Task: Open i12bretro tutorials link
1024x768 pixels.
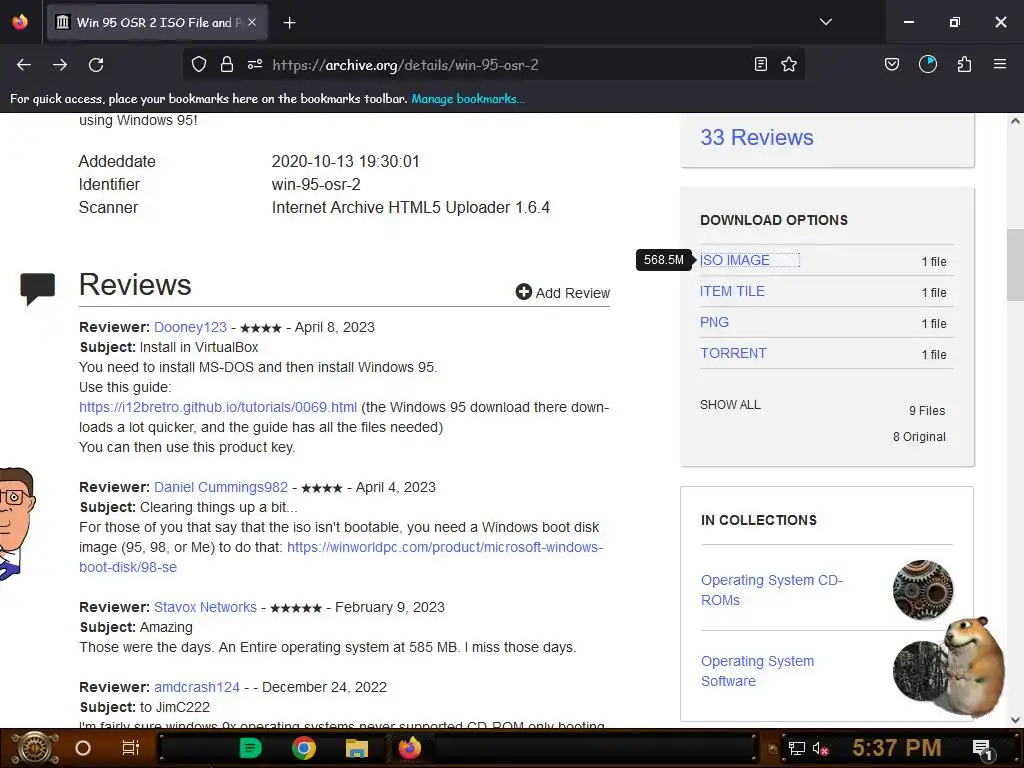Action: pos(218,408)
